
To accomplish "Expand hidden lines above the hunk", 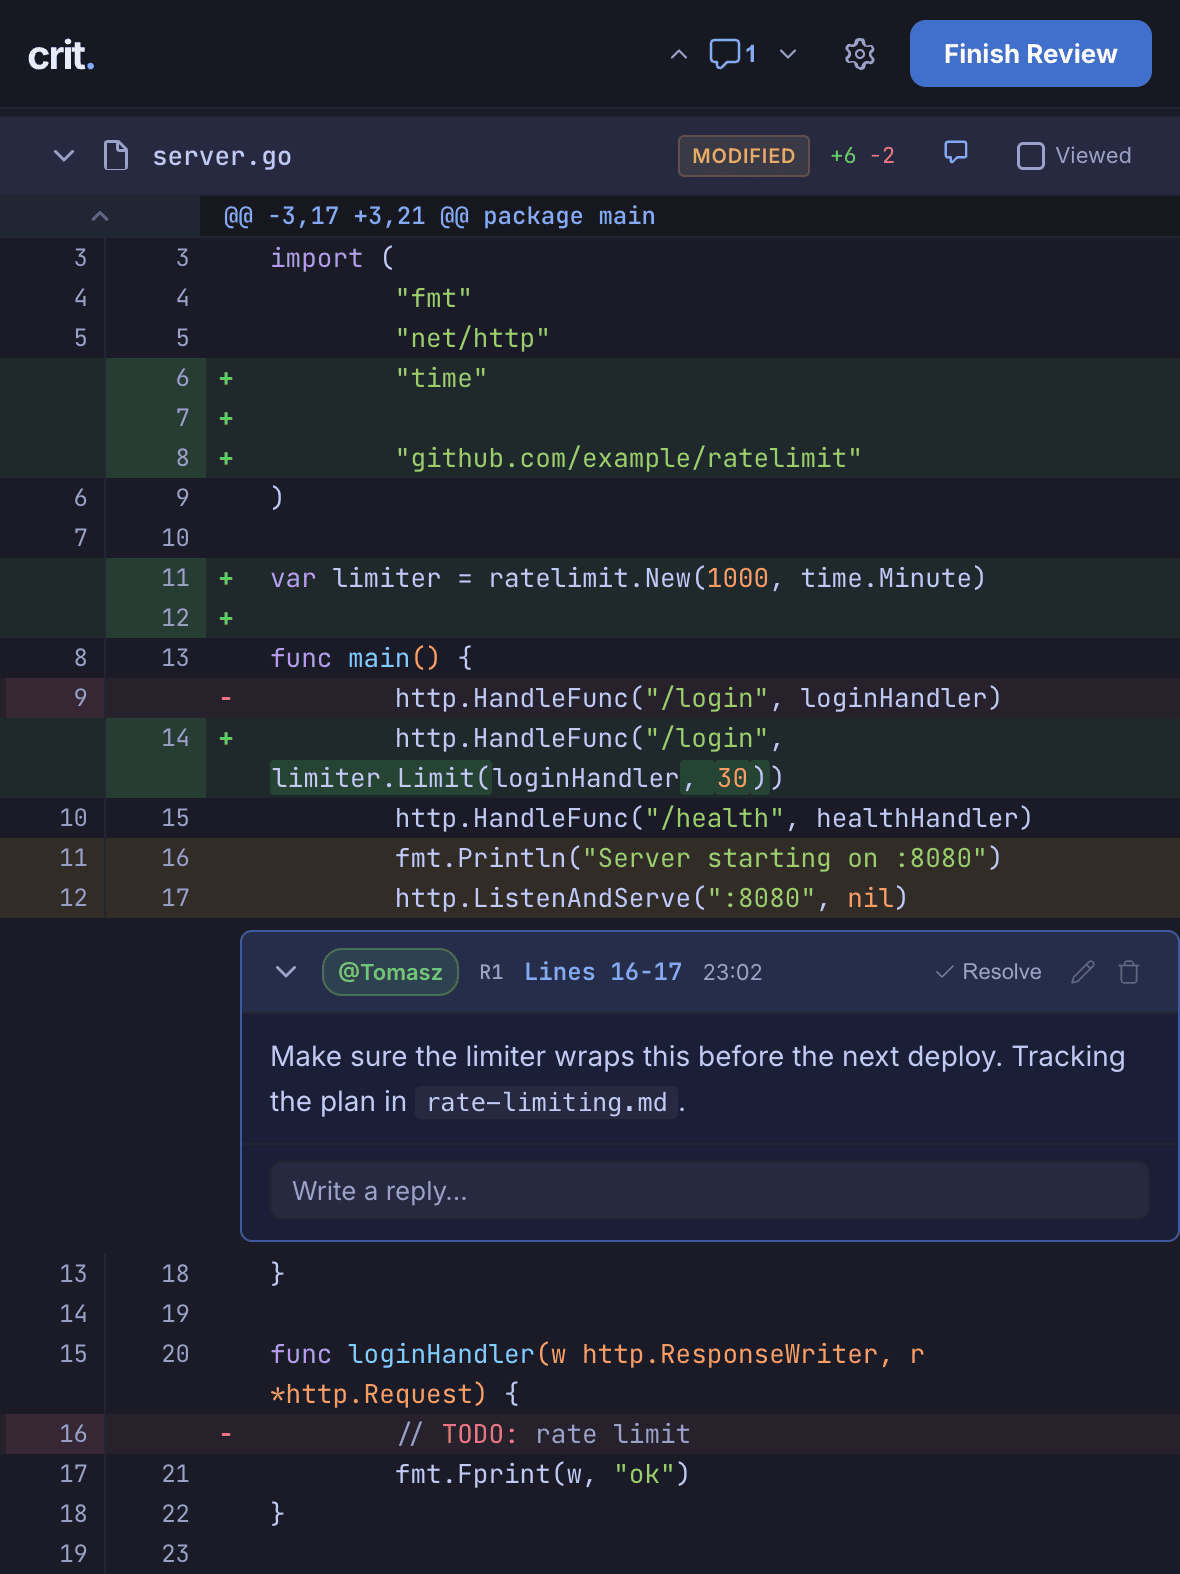I will pyautogui.click(x=100, y=216).
